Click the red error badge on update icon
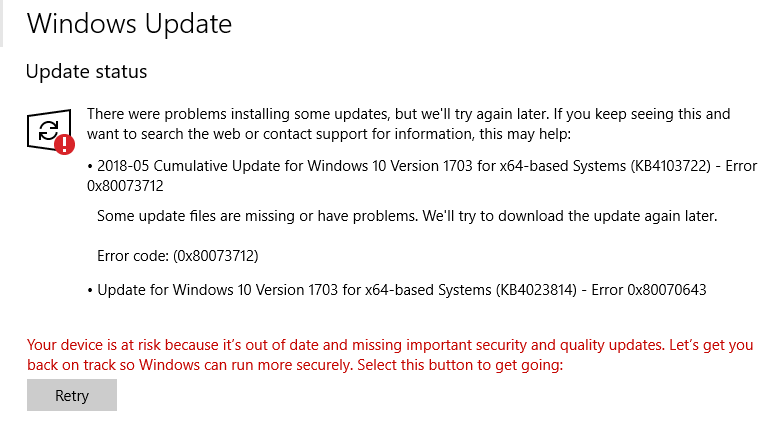 click(65, 144)
